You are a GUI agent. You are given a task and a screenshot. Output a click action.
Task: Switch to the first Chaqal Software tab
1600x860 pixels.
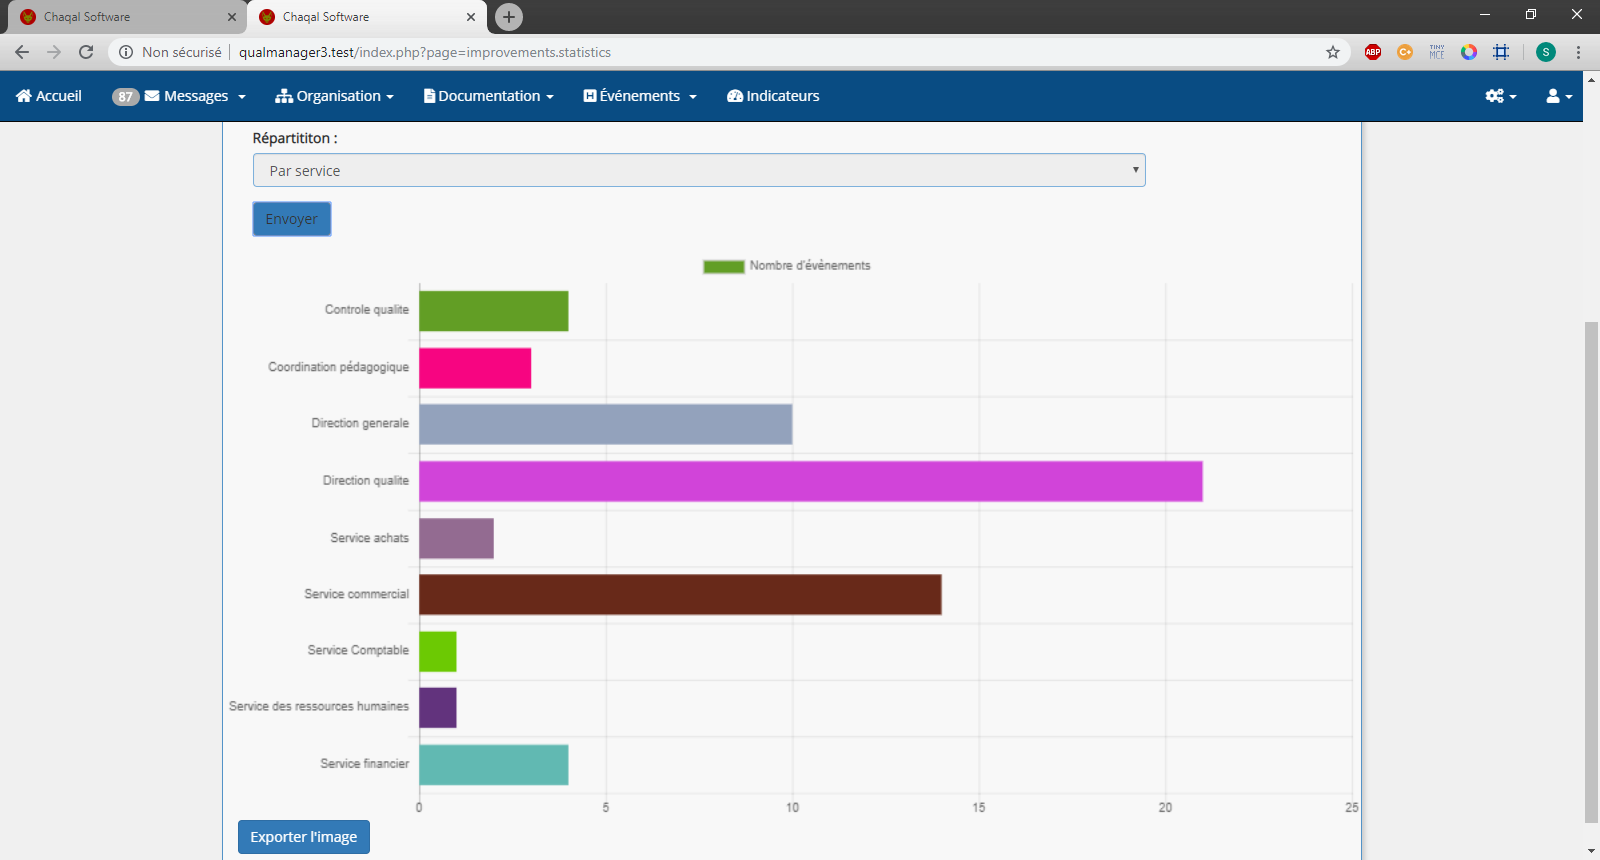click(120, 17)
